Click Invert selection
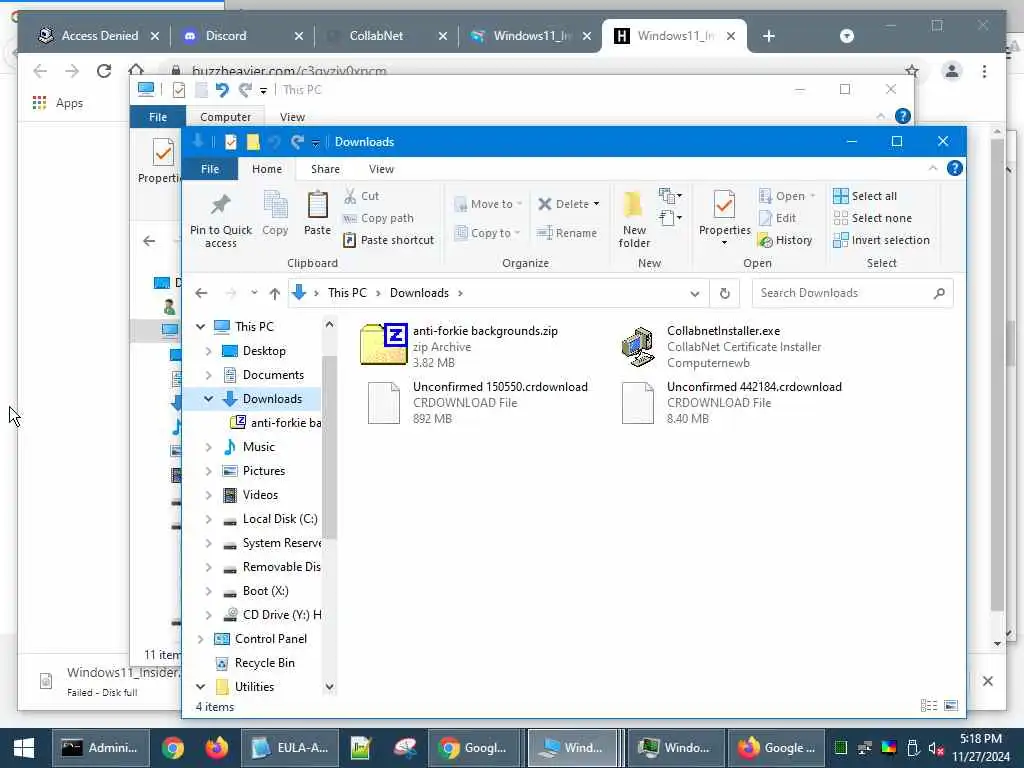The height and width of the screenshot is (768, 1024). (x=882, y=240)
